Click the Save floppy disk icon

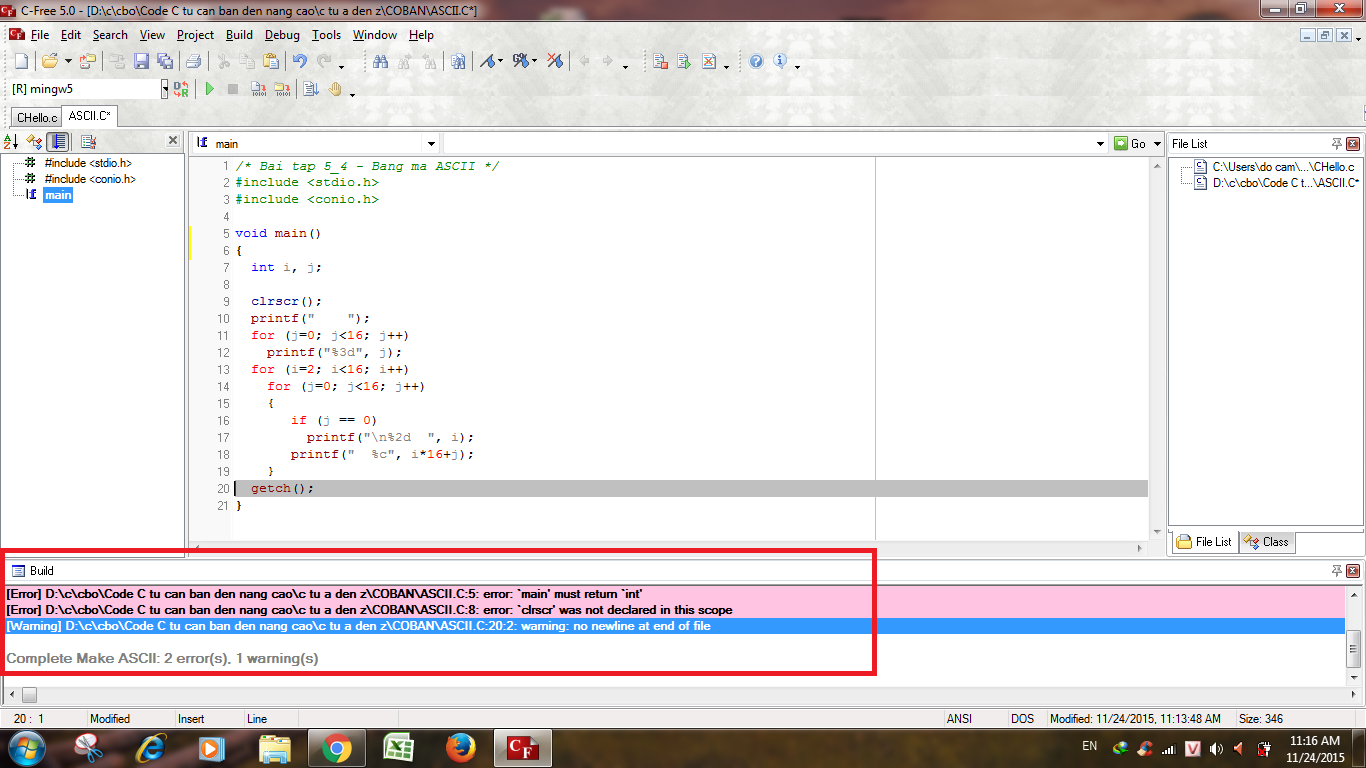coord(141,61)
